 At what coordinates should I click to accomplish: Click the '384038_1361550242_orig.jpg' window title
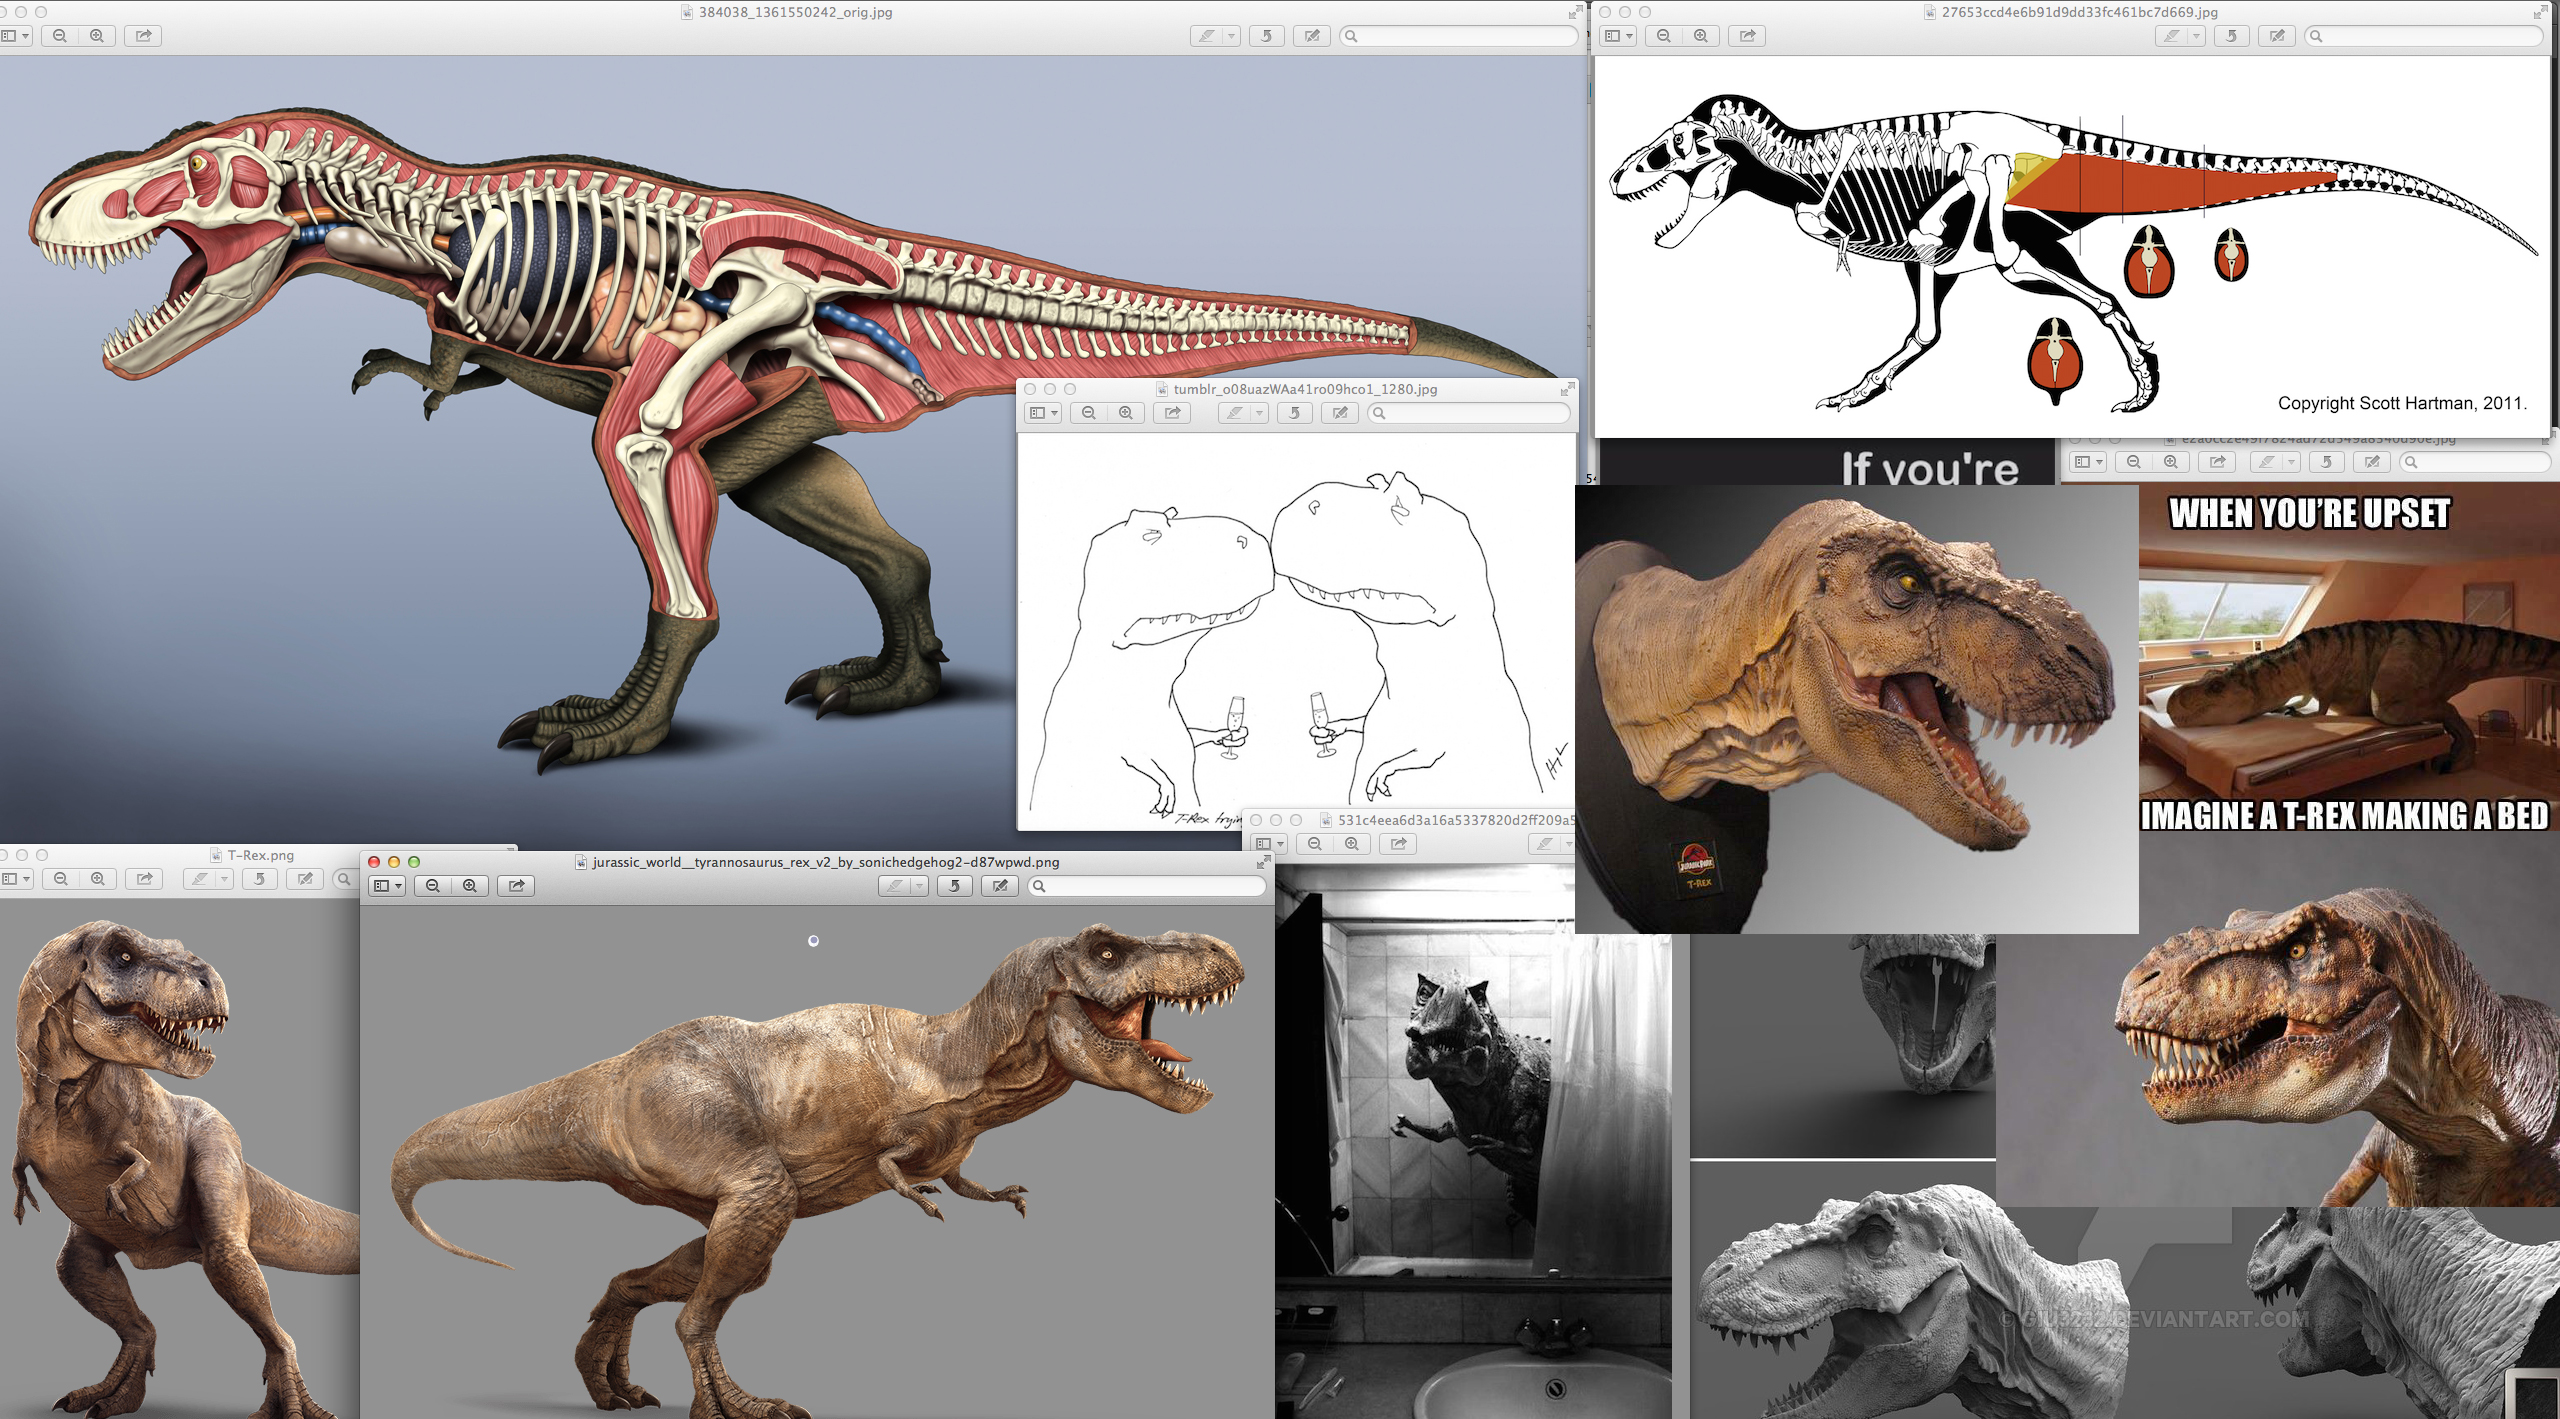[796, 12]
